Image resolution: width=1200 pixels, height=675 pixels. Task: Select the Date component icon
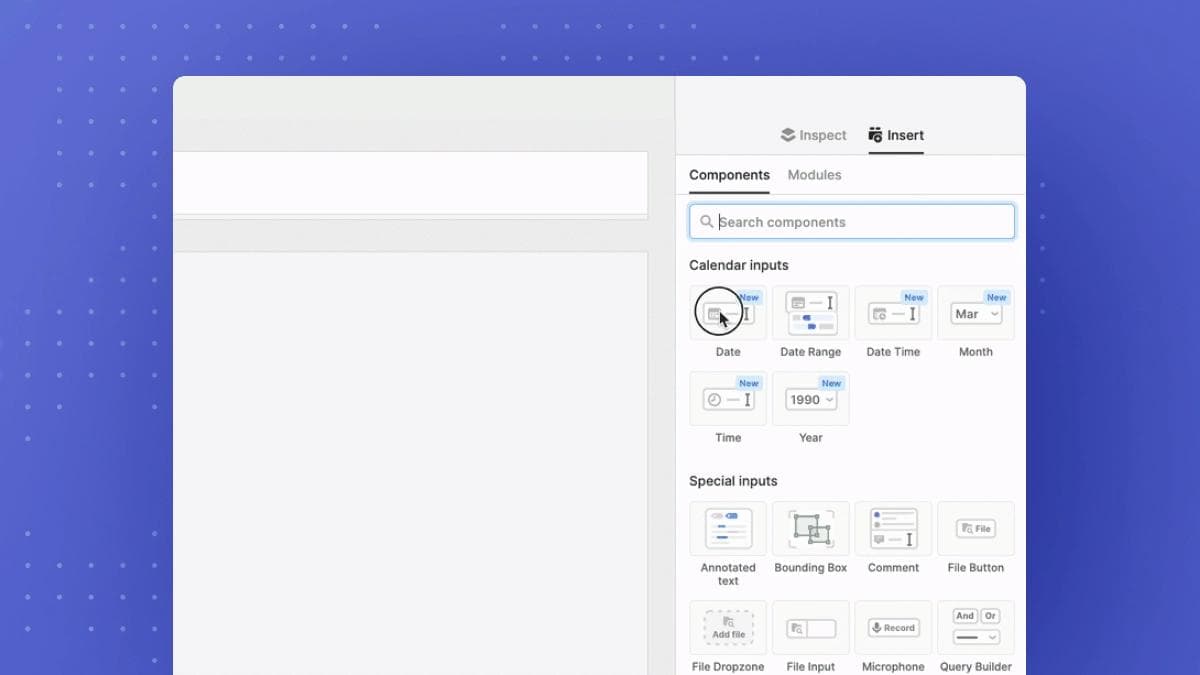(728, 313)
